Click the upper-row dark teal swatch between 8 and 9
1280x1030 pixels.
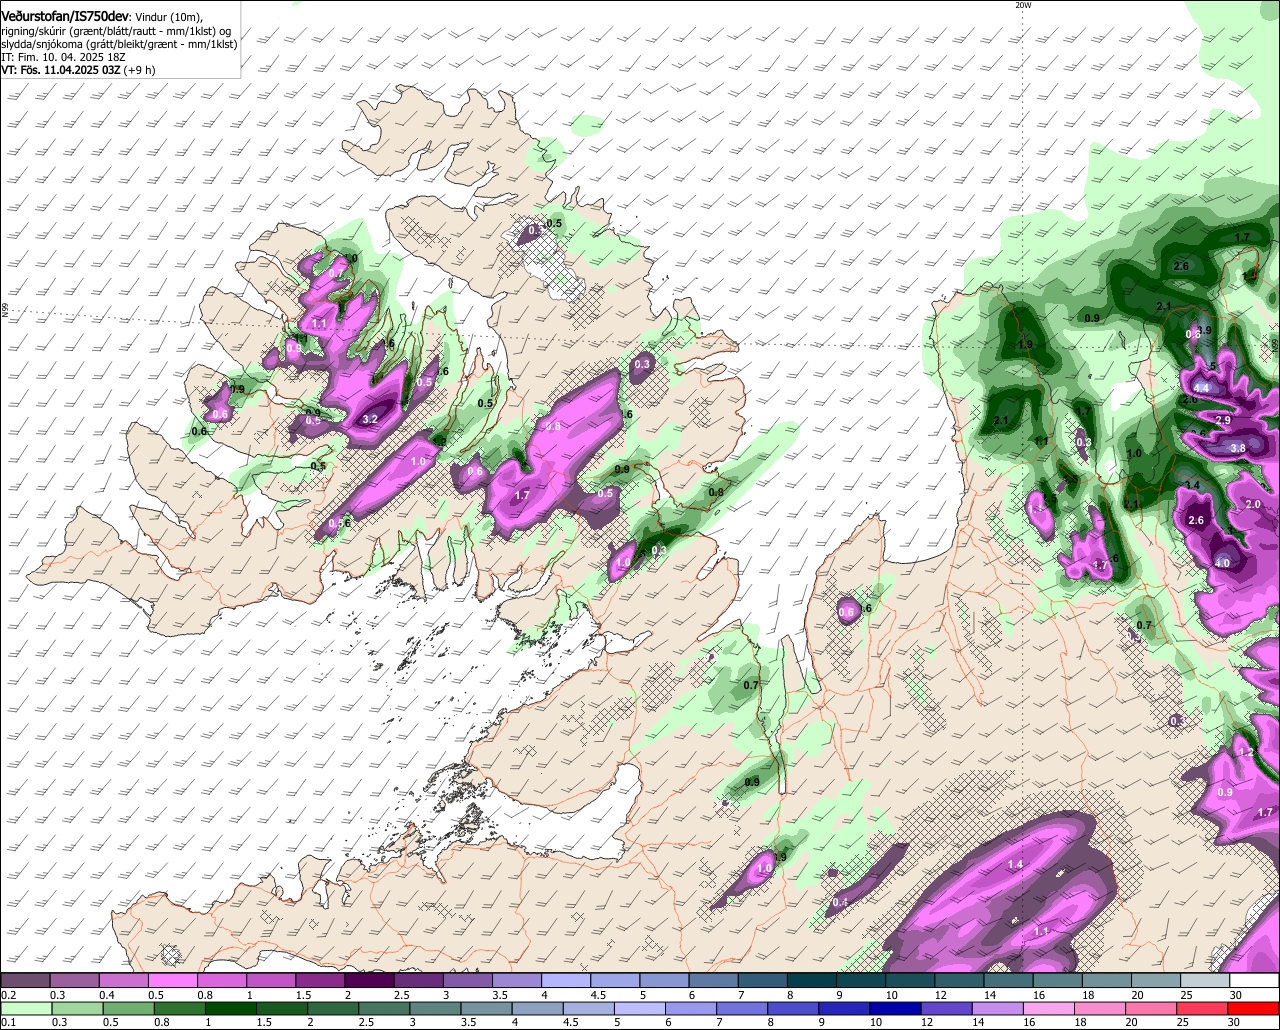(x=812, y=981)
